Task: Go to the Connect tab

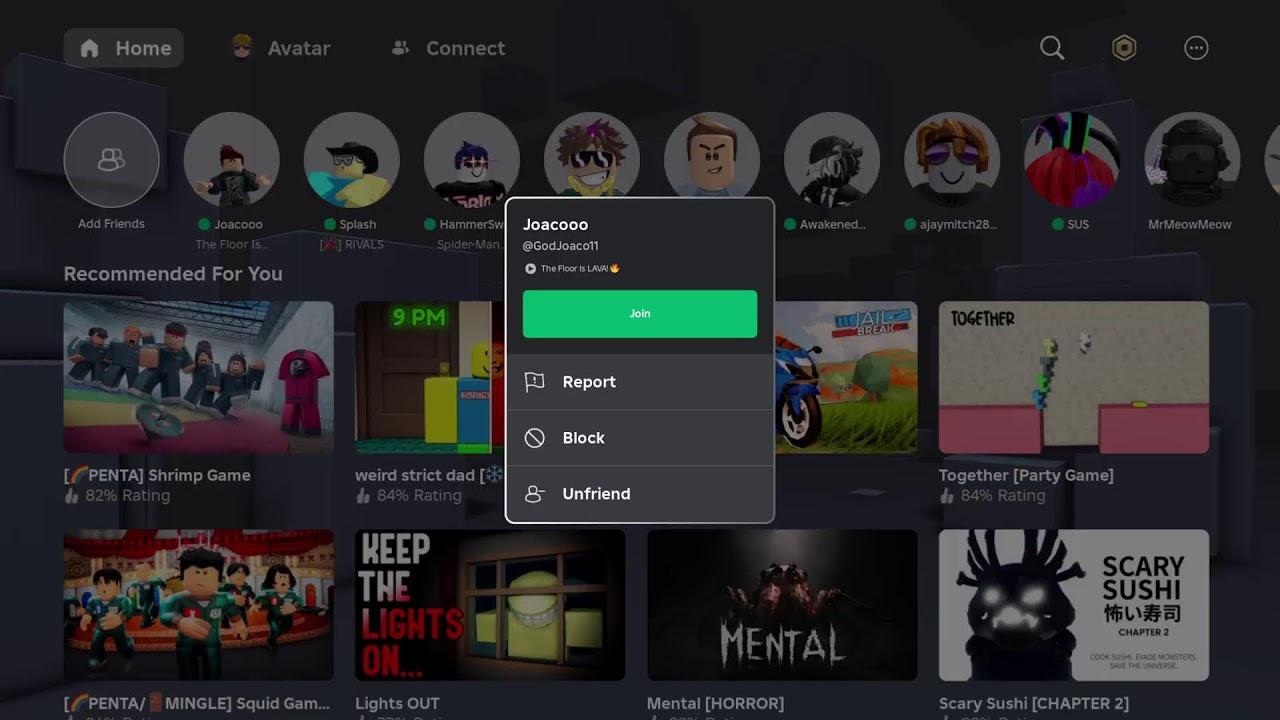Action: tap(448, 48)
